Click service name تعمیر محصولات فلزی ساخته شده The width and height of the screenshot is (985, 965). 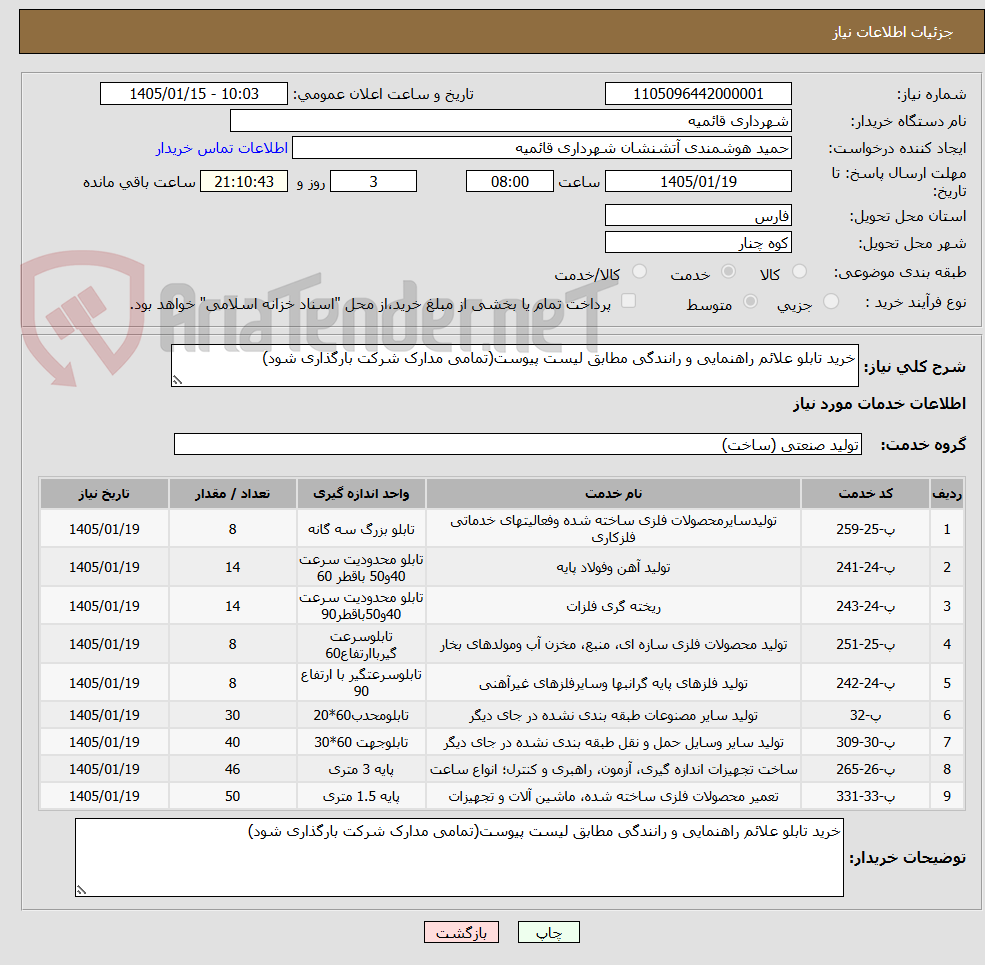(613, 797)
